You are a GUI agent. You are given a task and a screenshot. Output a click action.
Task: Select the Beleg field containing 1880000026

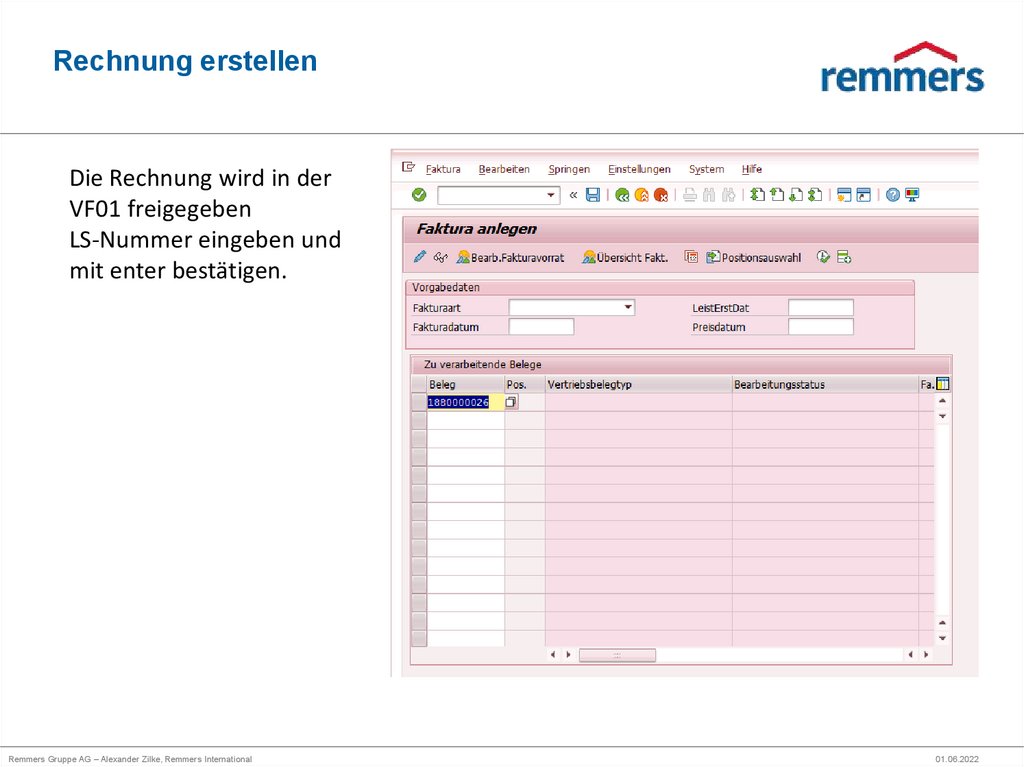(x=457, y=401)
